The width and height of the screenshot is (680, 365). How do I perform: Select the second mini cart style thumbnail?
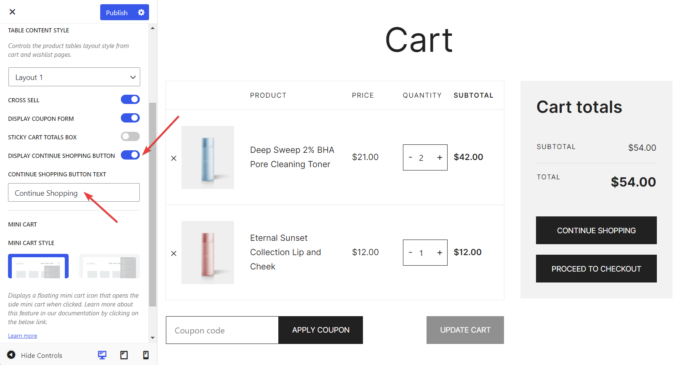click(109, 266)
